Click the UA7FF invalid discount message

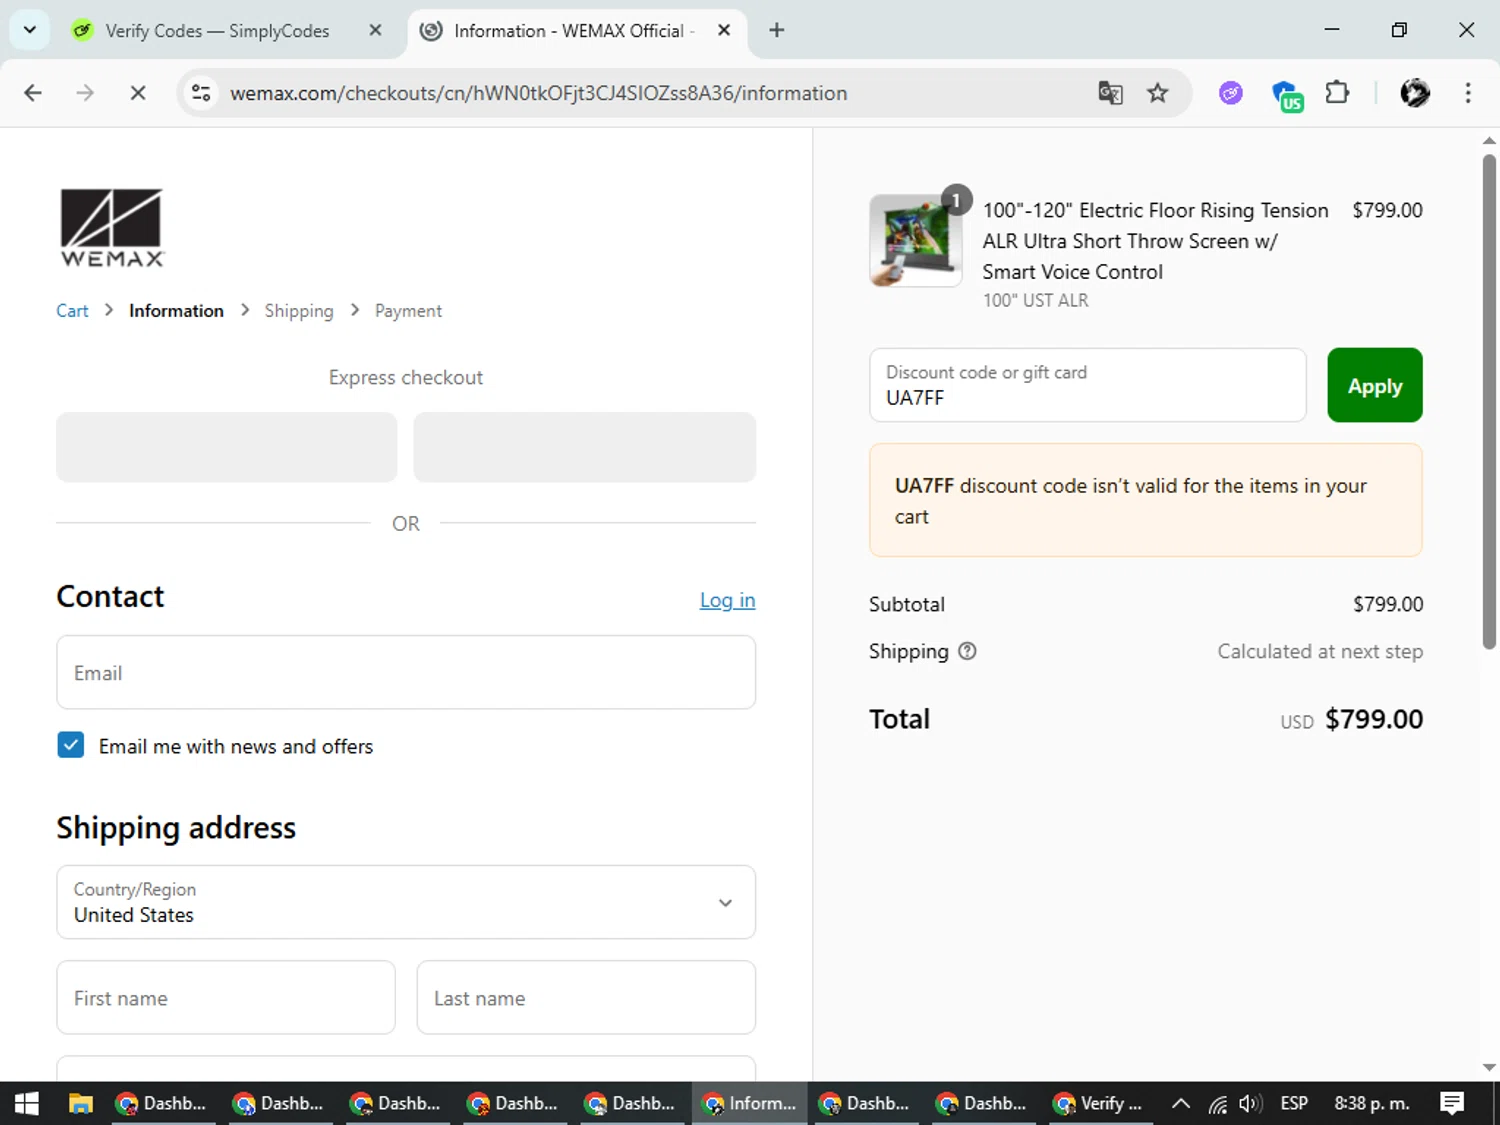[1146, 500]
